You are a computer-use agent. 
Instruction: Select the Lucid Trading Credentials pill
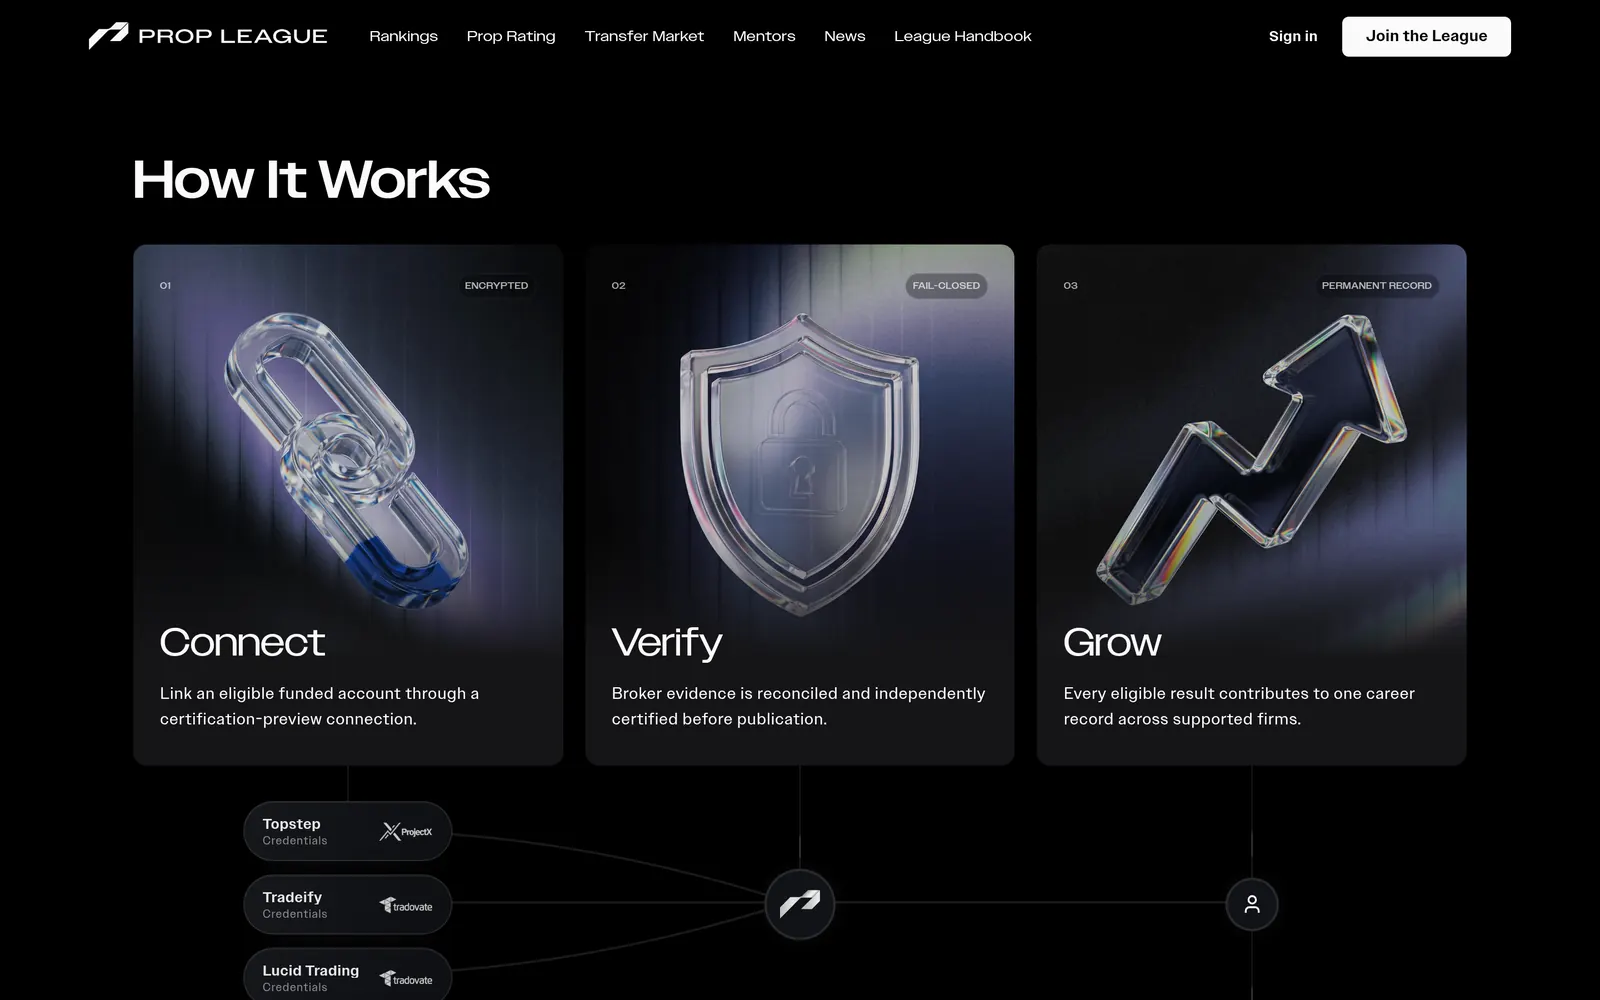coord(348,975)
